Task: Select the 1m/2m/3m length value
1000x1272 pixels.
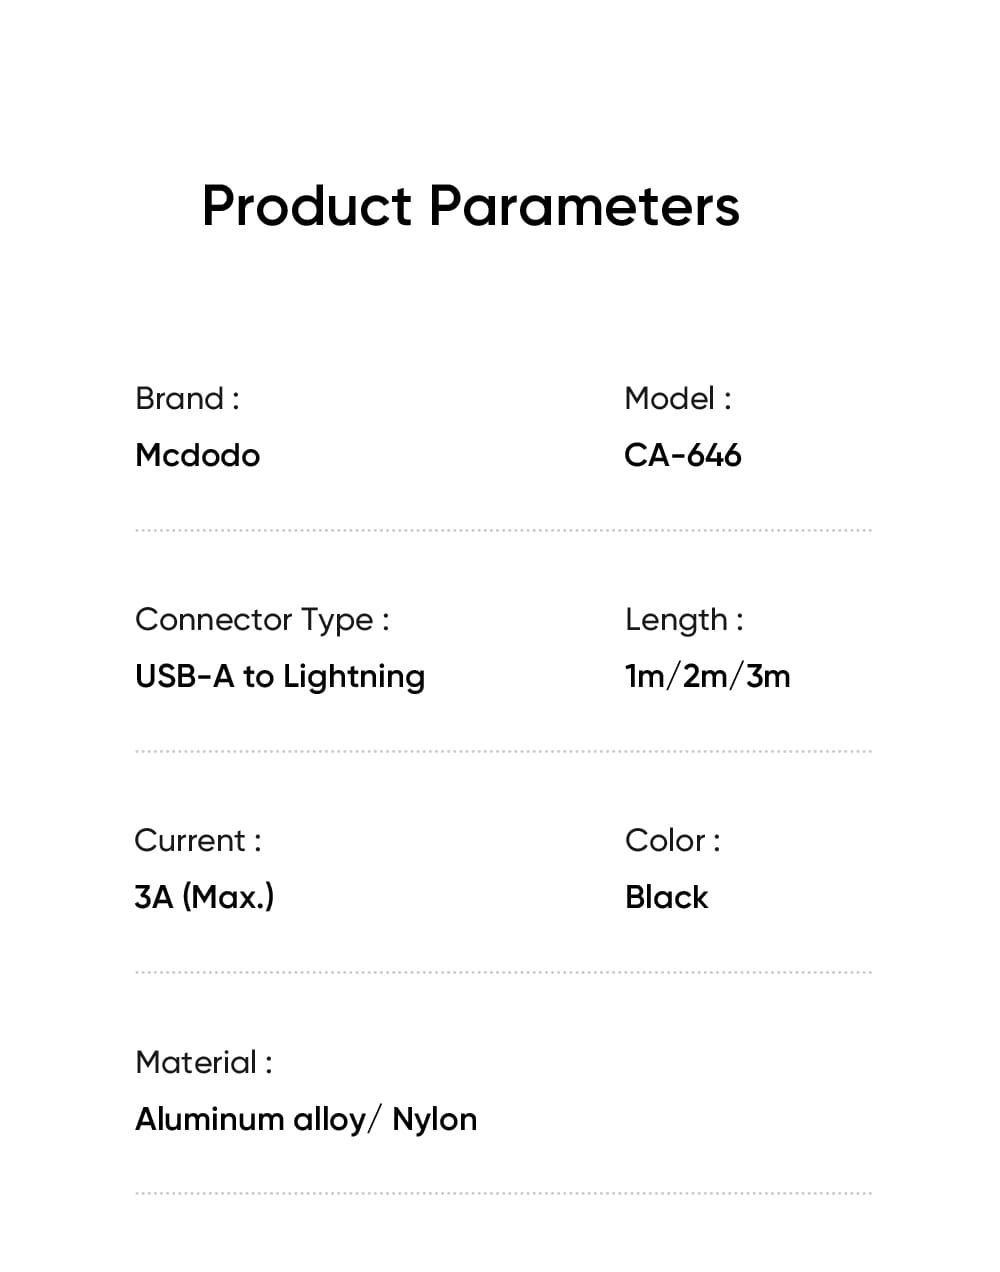Action: coord(707,677)
